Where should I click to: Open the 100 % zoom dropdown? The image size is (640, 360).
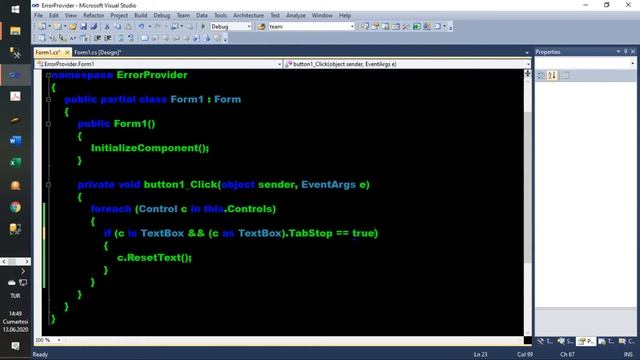59,340
